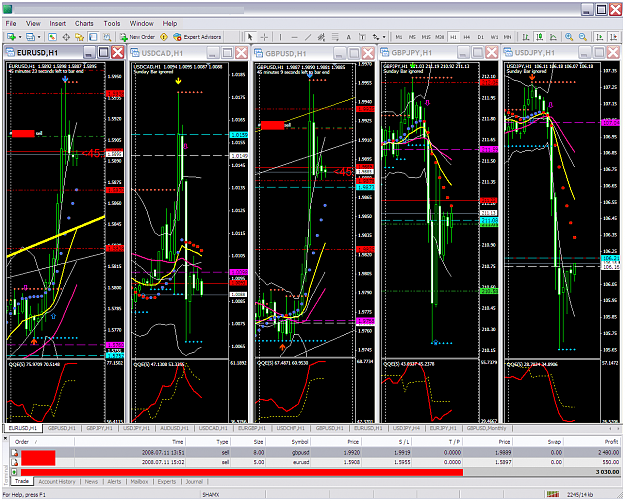The width and height of the screenshot is (625, 501).
Task: Open the Strategy Tester icon
Action: pyautogui.click(x=107, y=37)
